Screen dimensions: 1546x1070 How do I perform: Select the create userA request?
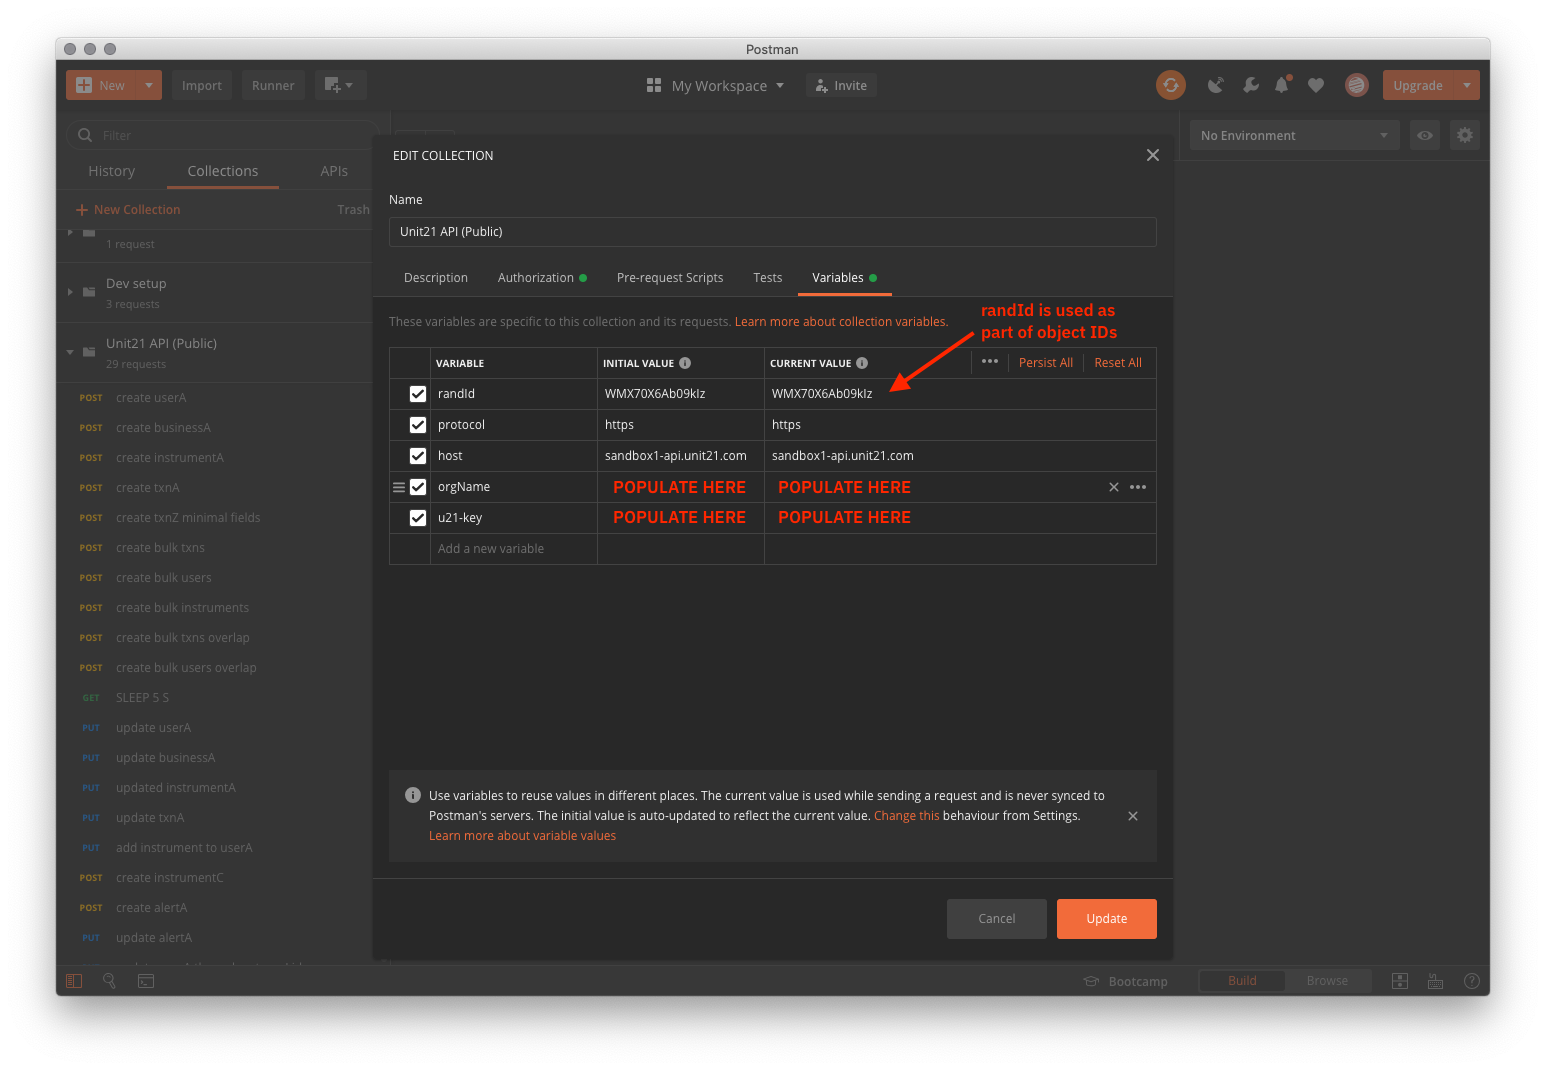coord(151,398)
